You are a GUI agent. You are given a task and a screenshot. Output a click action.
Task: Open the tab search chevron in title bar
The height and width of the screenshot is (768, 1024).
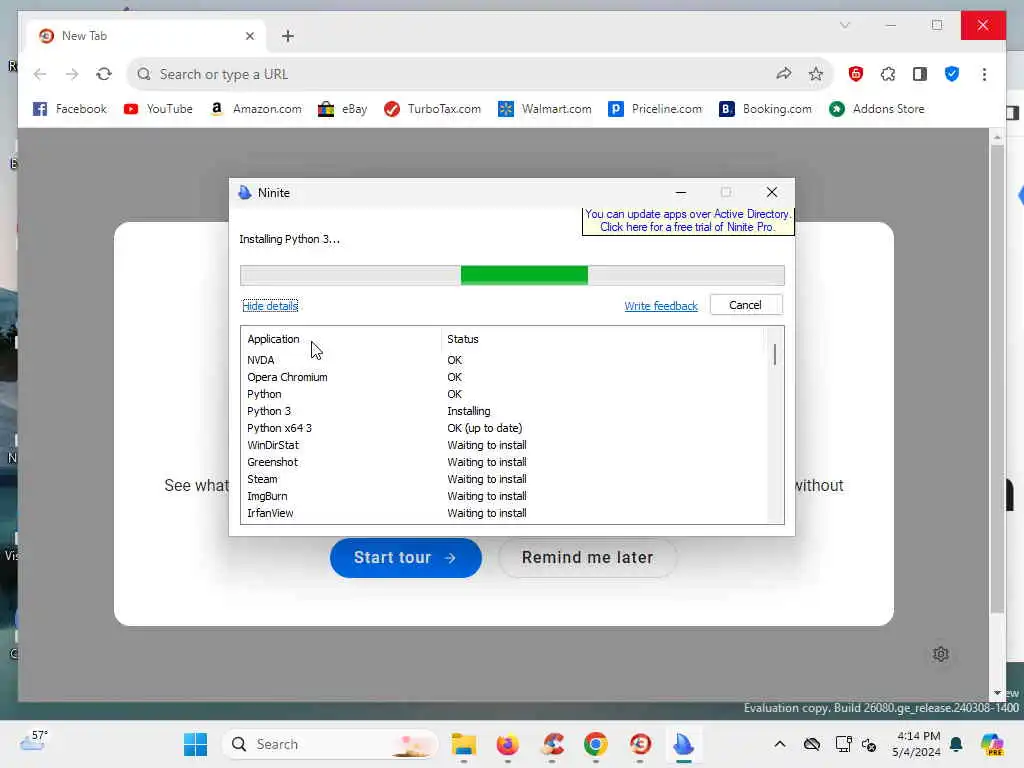[x=844, y=25]
